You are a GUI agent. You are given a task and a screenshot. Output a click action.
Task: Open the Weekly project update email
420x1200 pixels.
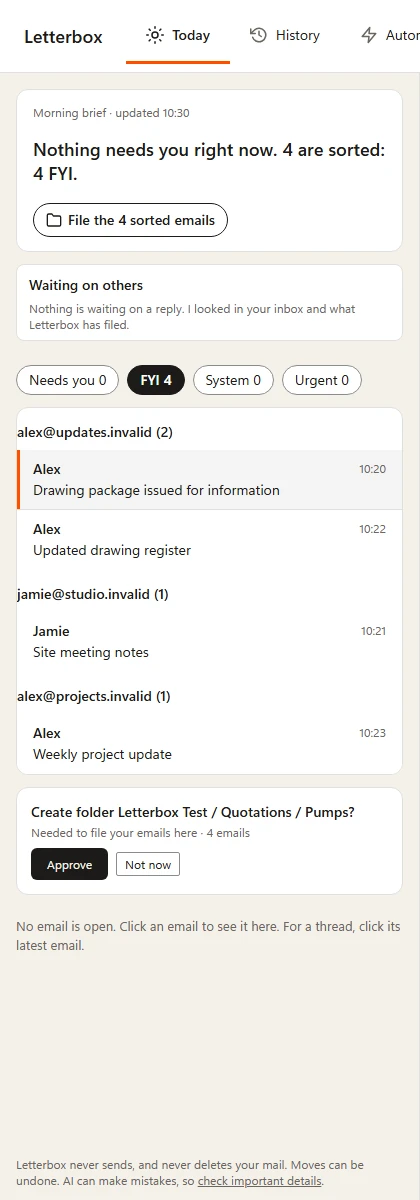coord(210,744)
